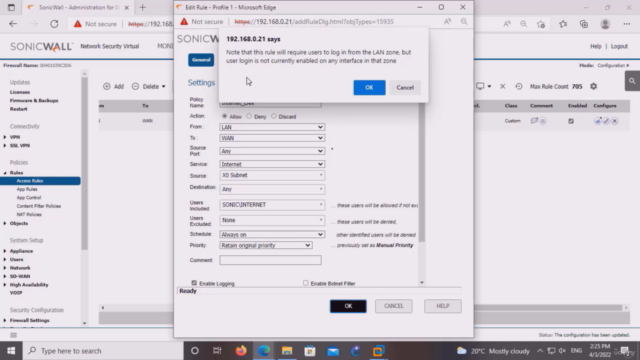Open the To zone dropdown

coord(272,138)
